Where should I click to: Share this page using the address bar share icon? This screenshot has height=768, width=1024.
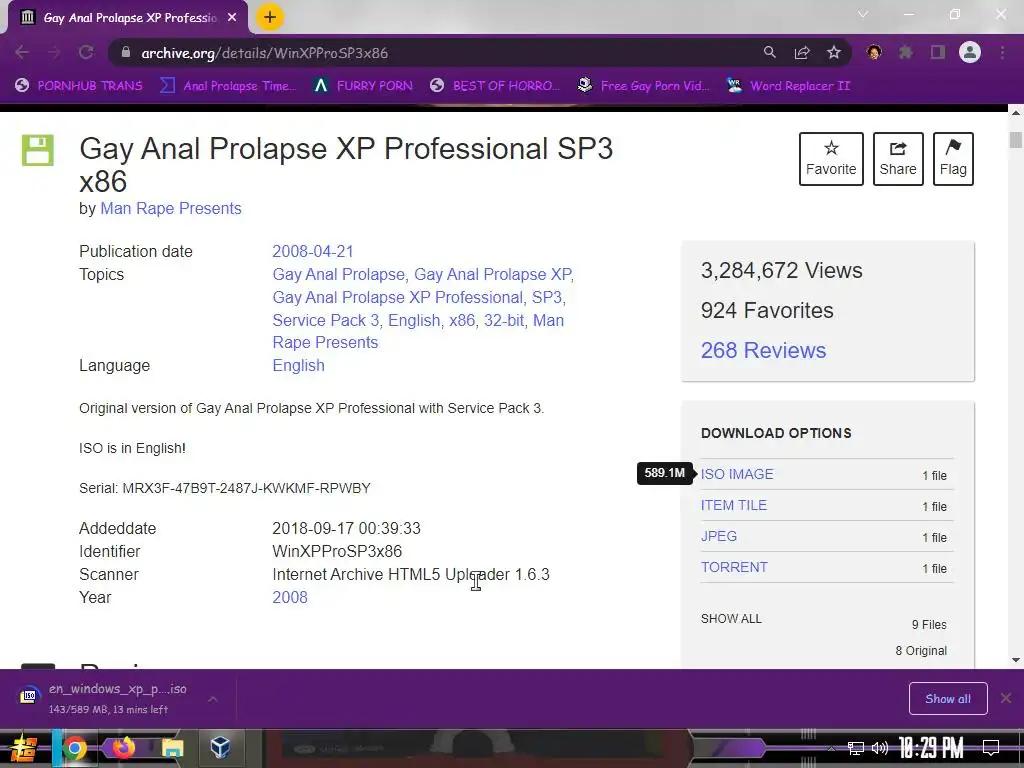pos(802,53)
